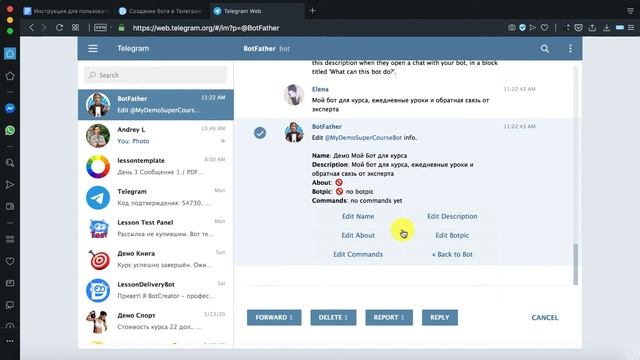Open sidebar speed dial squares icon
The width and height of the screenshot is (640, 360).
pyautogui.click(x=10, y=239)
